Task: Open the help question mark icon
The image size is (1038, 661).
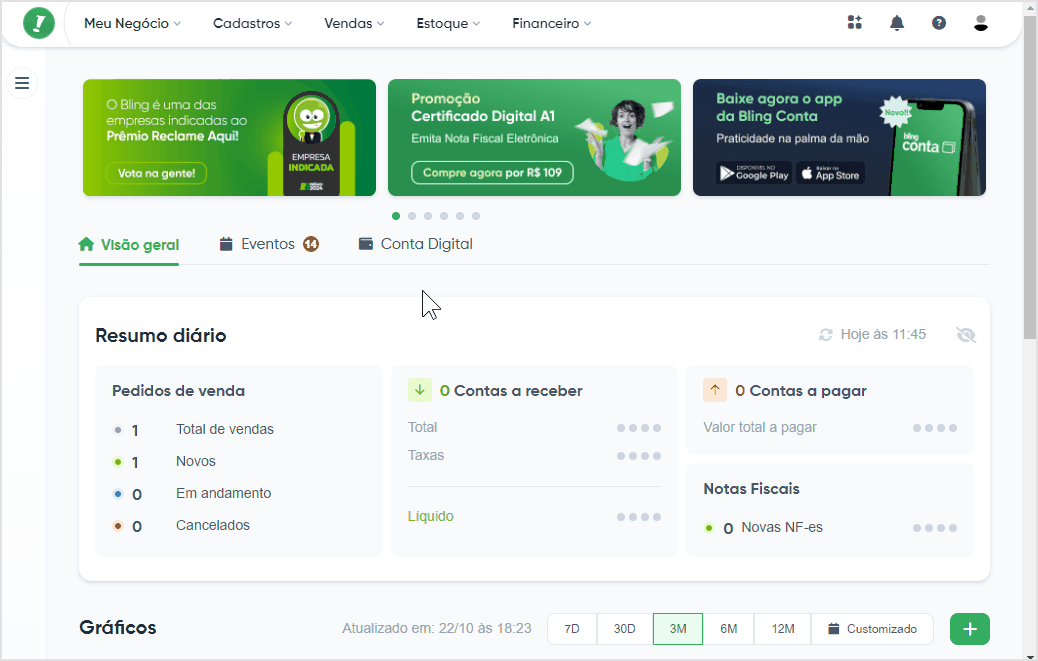Action: (x=939, y=23)
